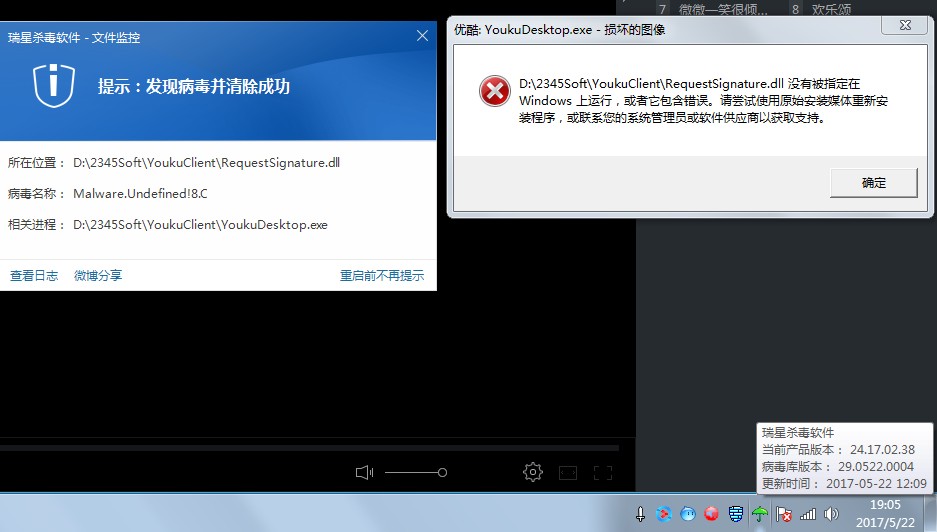The image size is (937, 532).
Task: Click virus database version 29.0522.0004
Action: 875,466
